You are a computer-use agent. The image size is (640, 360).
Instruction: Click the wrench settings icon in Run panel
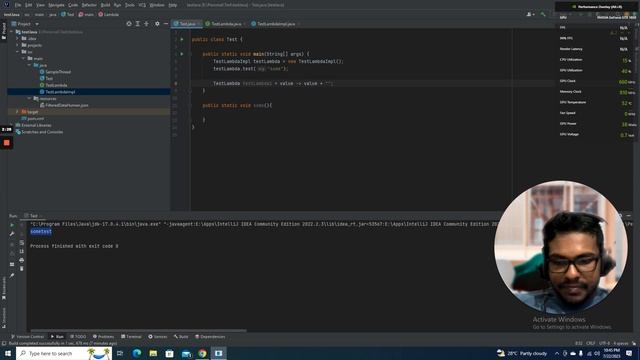coord(12,234)
